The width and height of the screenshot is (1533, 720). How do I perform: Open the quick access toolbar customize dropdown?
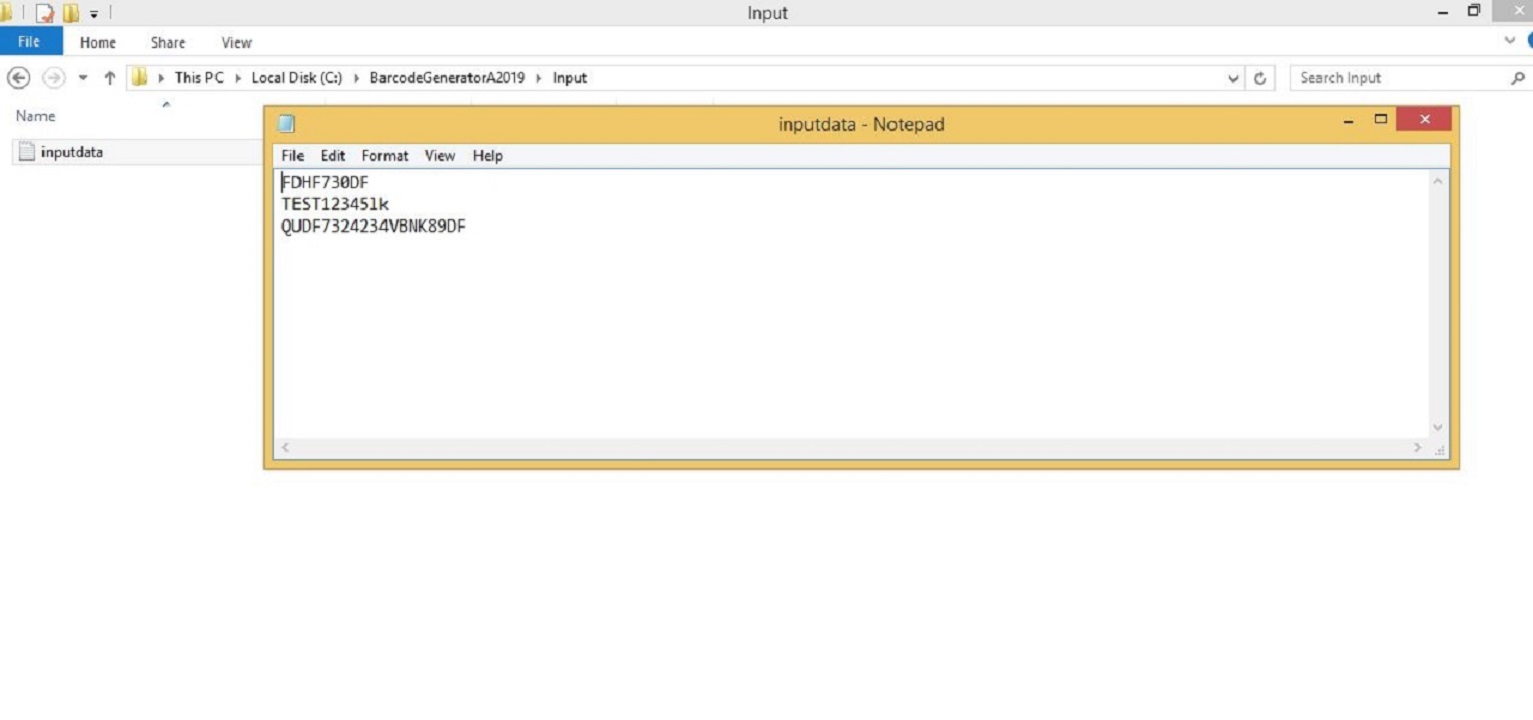coord(94,14)
